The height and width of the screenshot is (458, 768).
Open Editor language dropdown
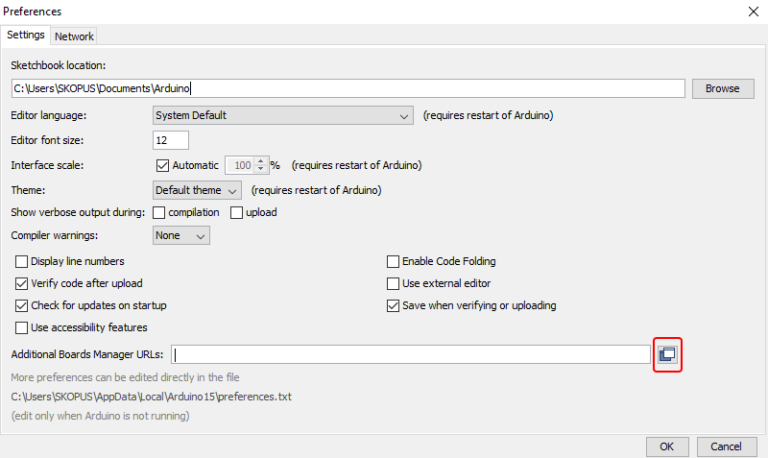(x=282, y=116)
